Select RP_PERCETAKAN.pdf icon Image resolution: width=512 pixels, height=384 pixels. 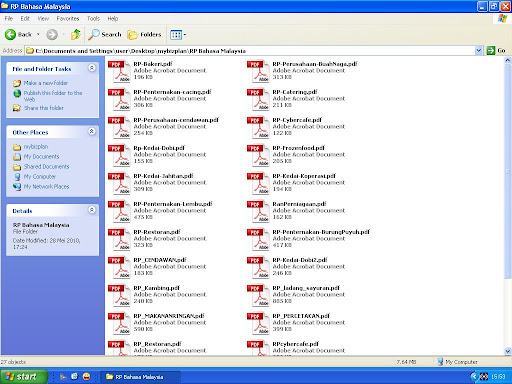258,323
